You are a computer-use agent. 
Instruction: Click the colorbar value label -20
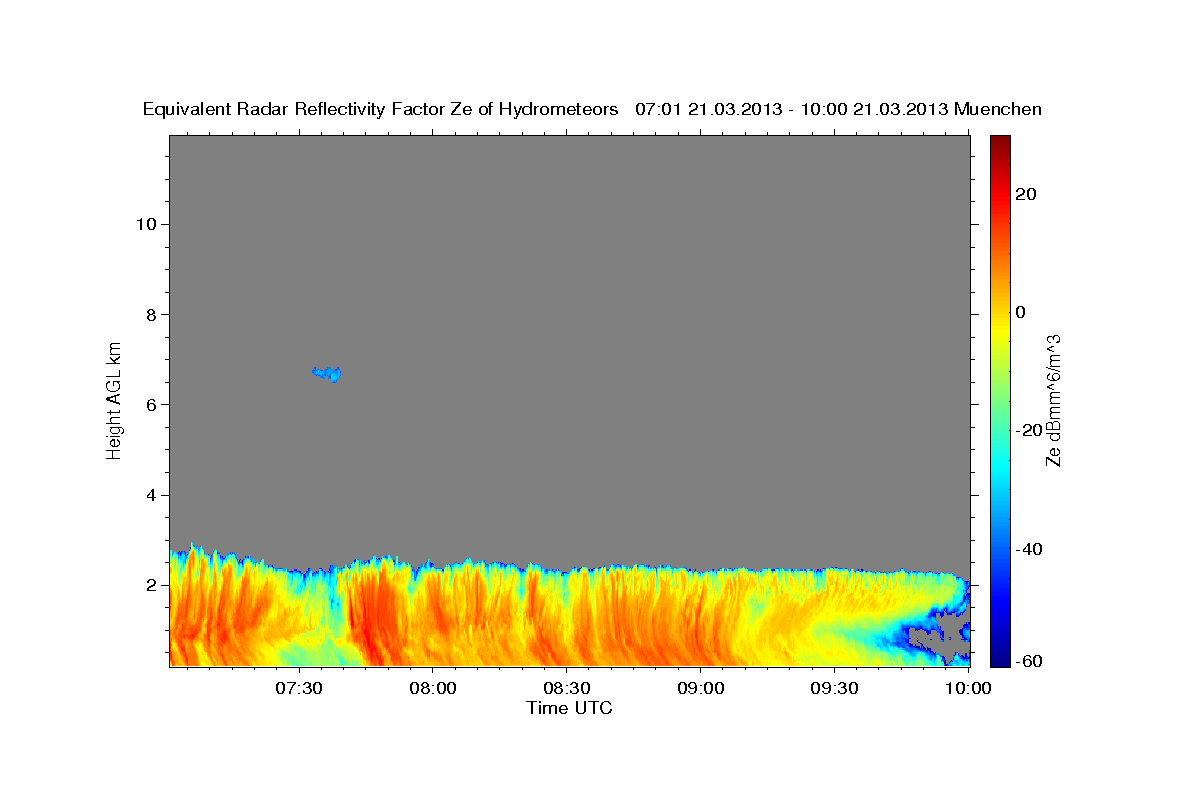pos(1029,430)
